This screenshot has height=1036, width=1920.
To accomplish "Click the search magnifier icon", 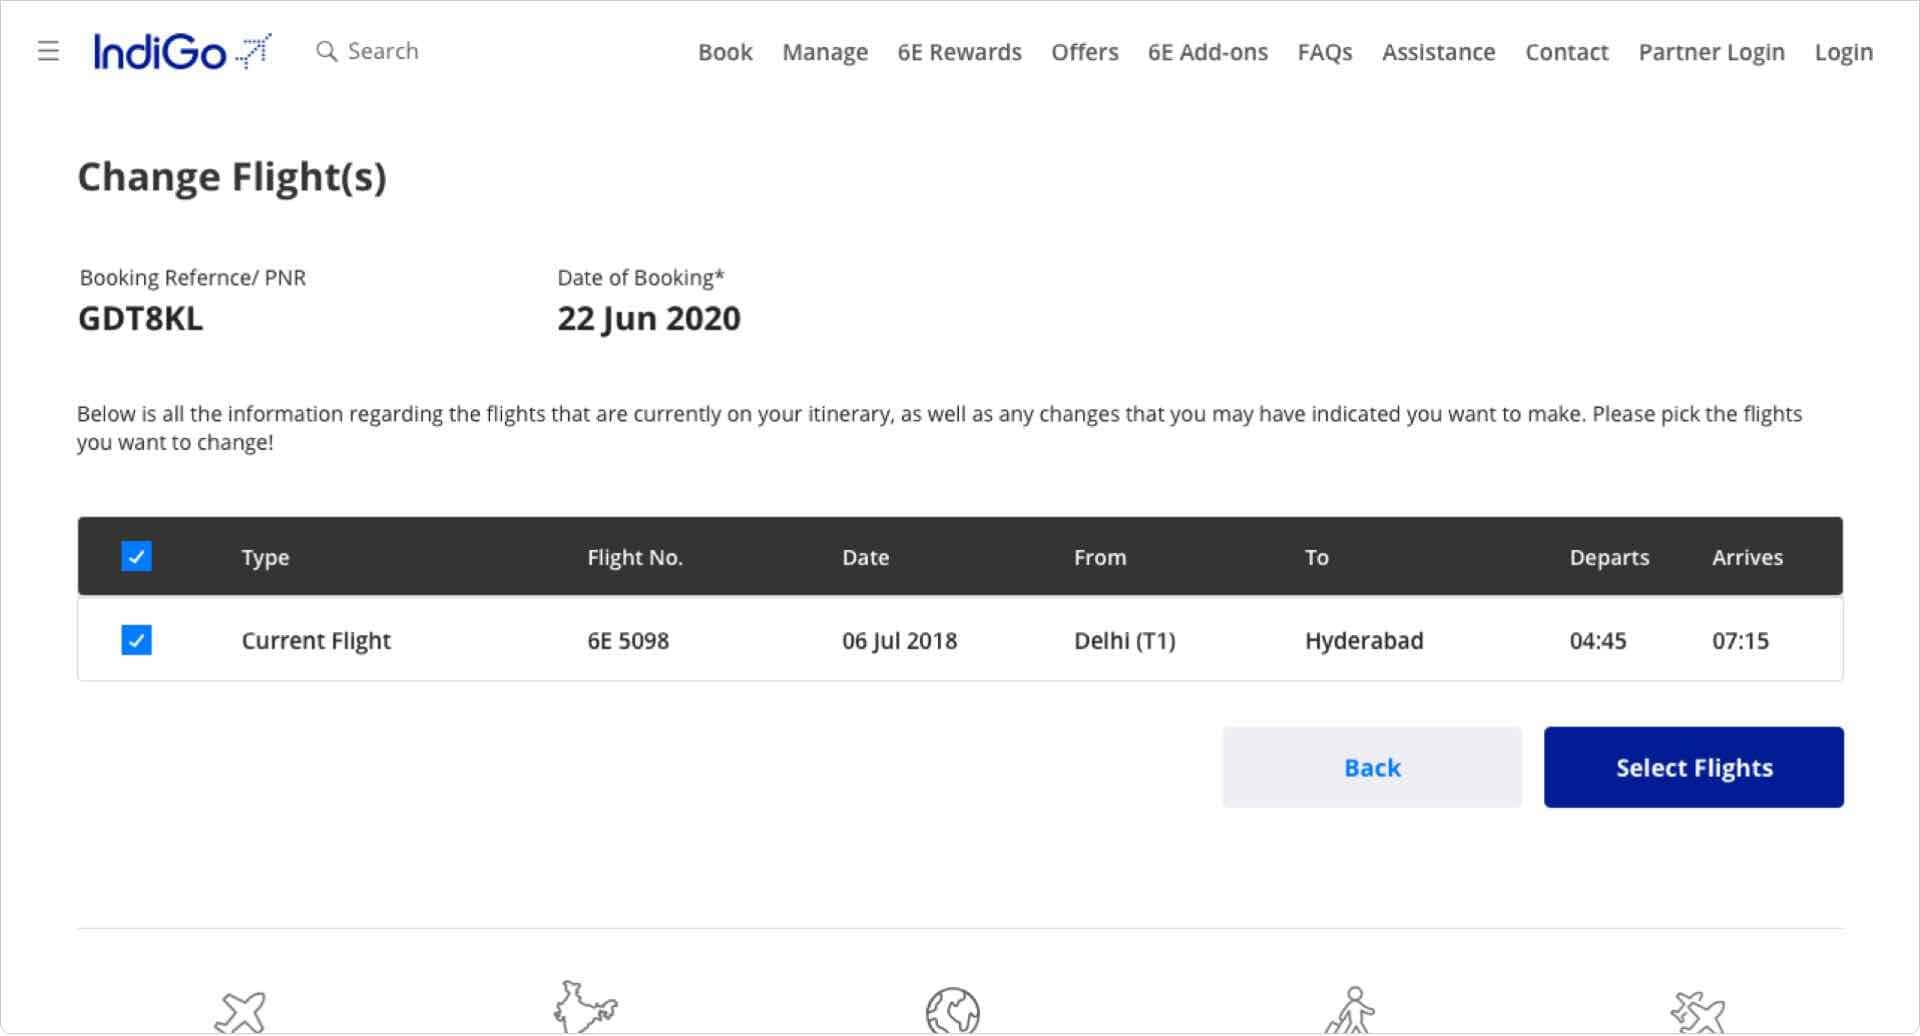I will [327, 51].
